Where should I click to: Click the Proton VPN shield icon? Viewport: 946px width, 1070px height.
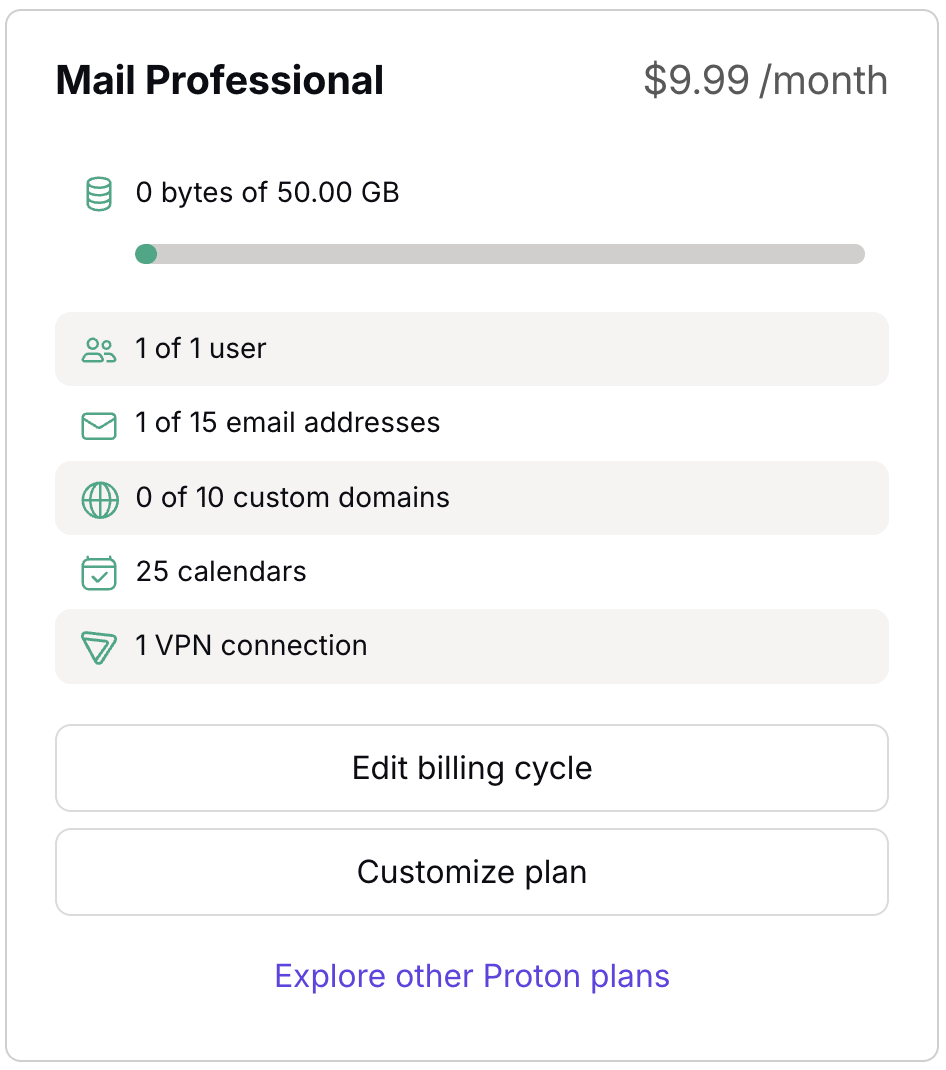coord(97,646)
